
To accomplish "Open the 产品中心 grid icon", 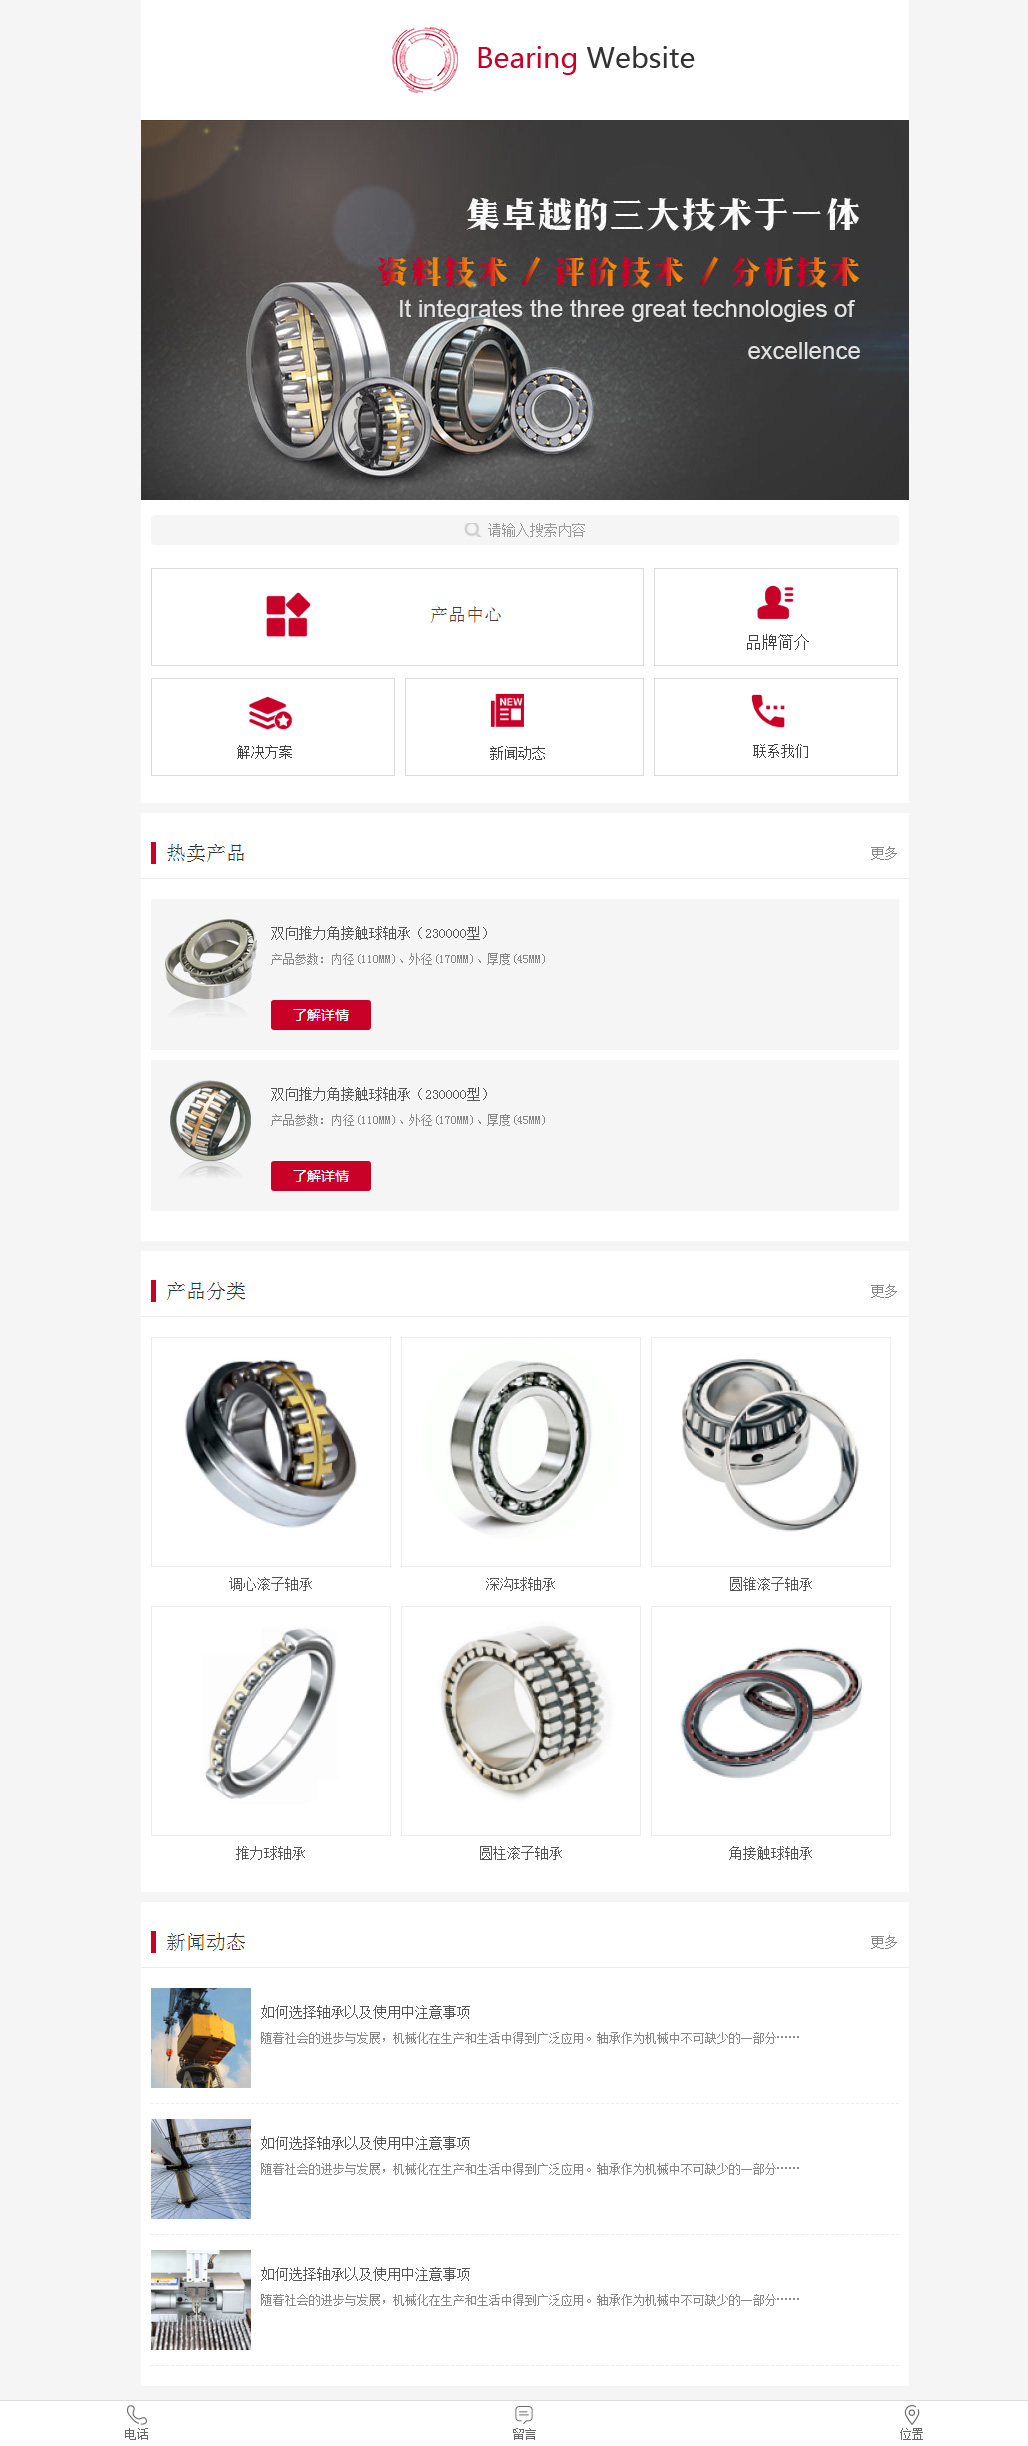I will coord(288,615).
